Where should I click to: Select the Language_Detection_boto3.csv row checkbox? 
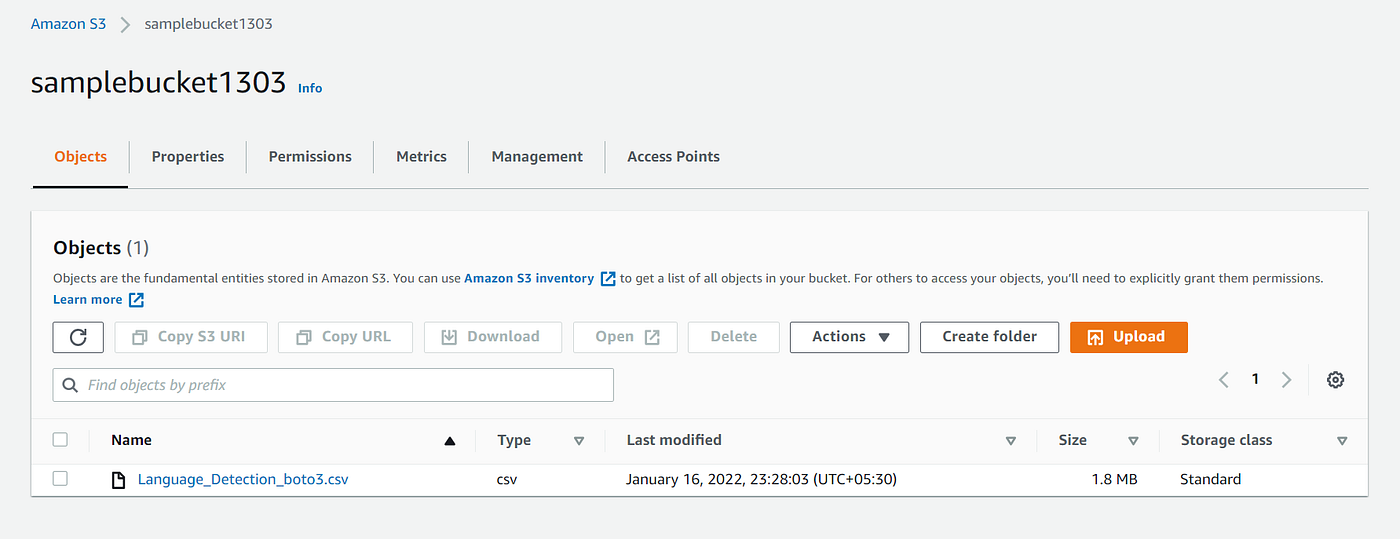60,479
